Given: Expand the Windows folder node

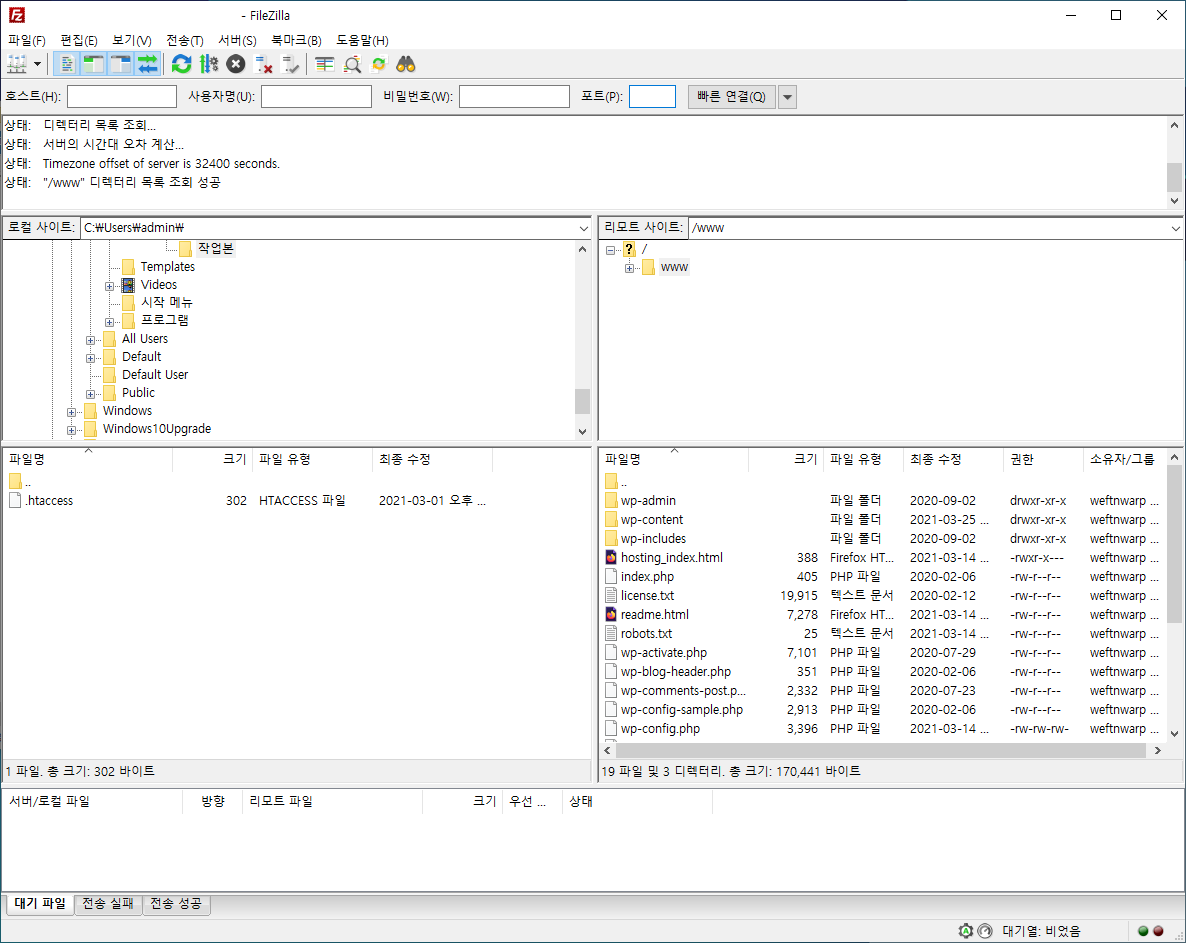Looking at the screenshot, I should 72,411.
